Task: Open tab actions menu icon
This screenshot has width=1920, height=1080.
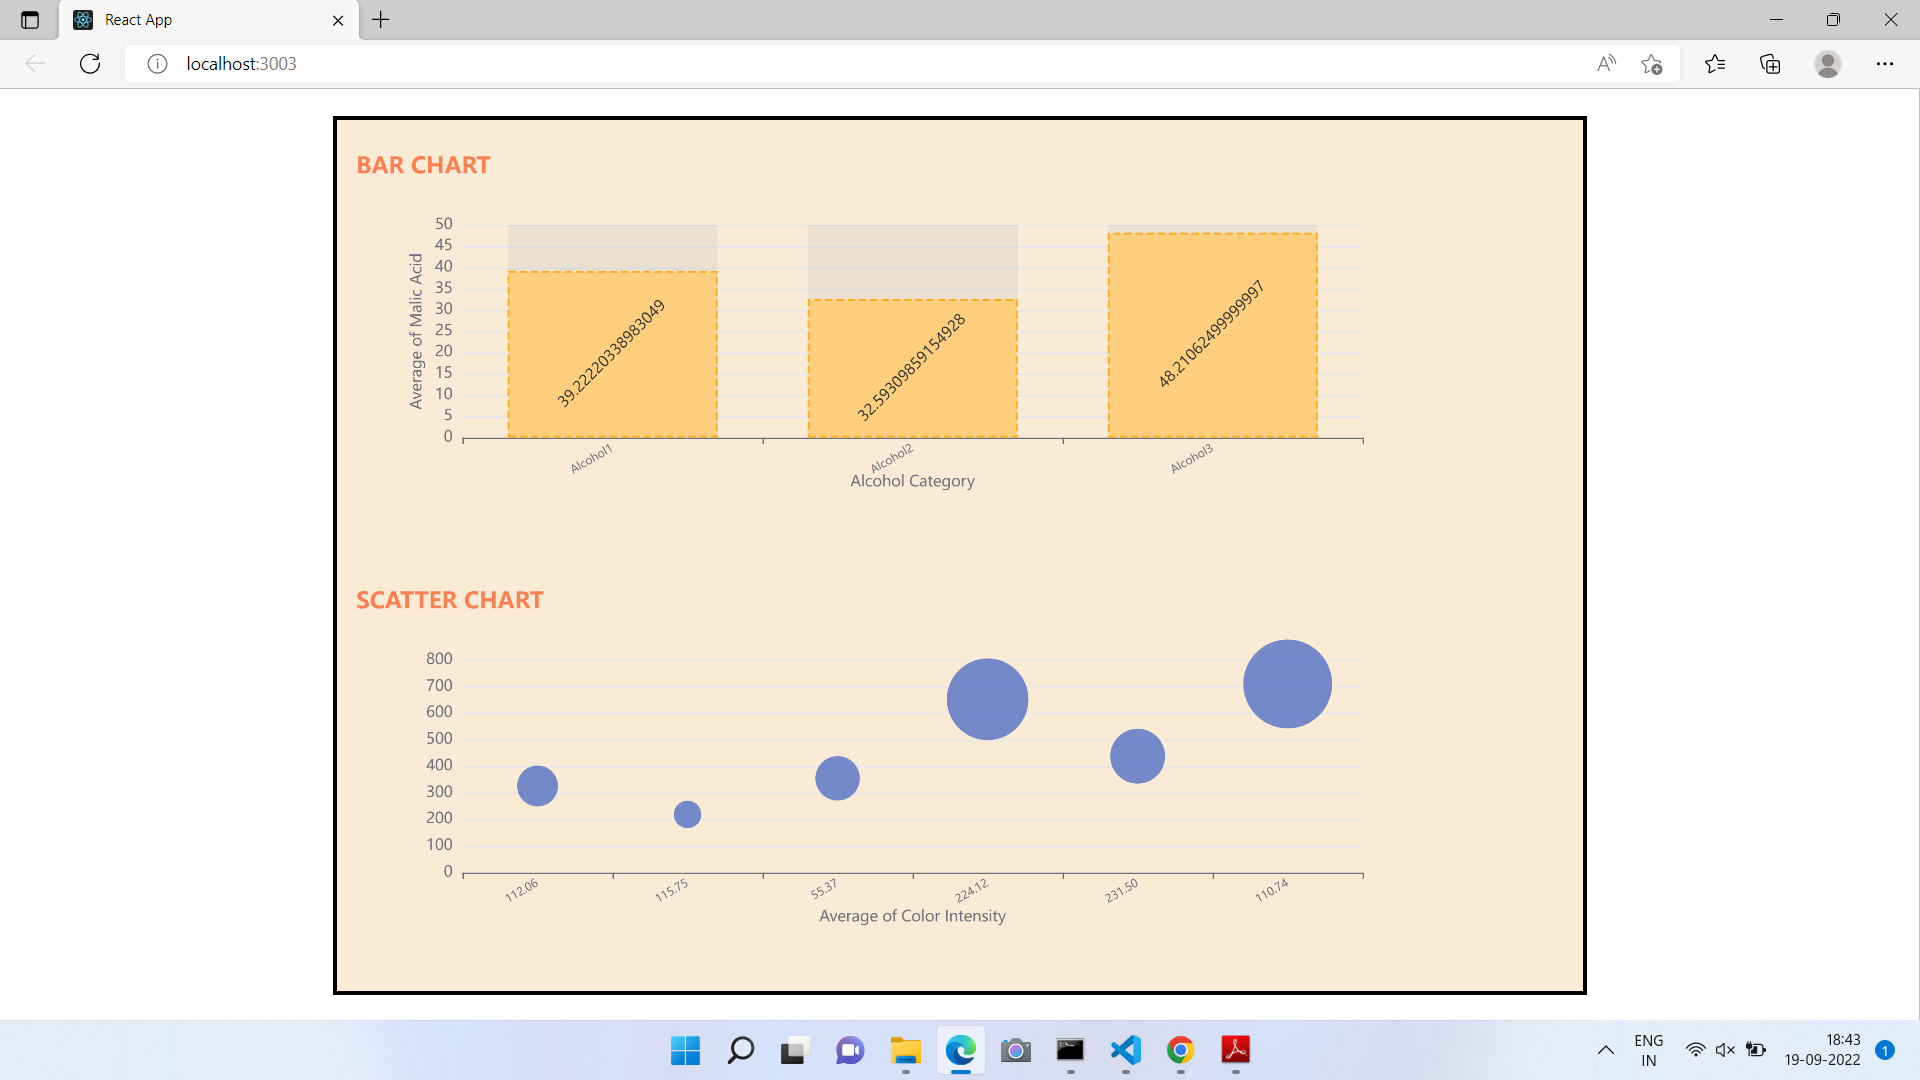Action: tap(30, 20)
